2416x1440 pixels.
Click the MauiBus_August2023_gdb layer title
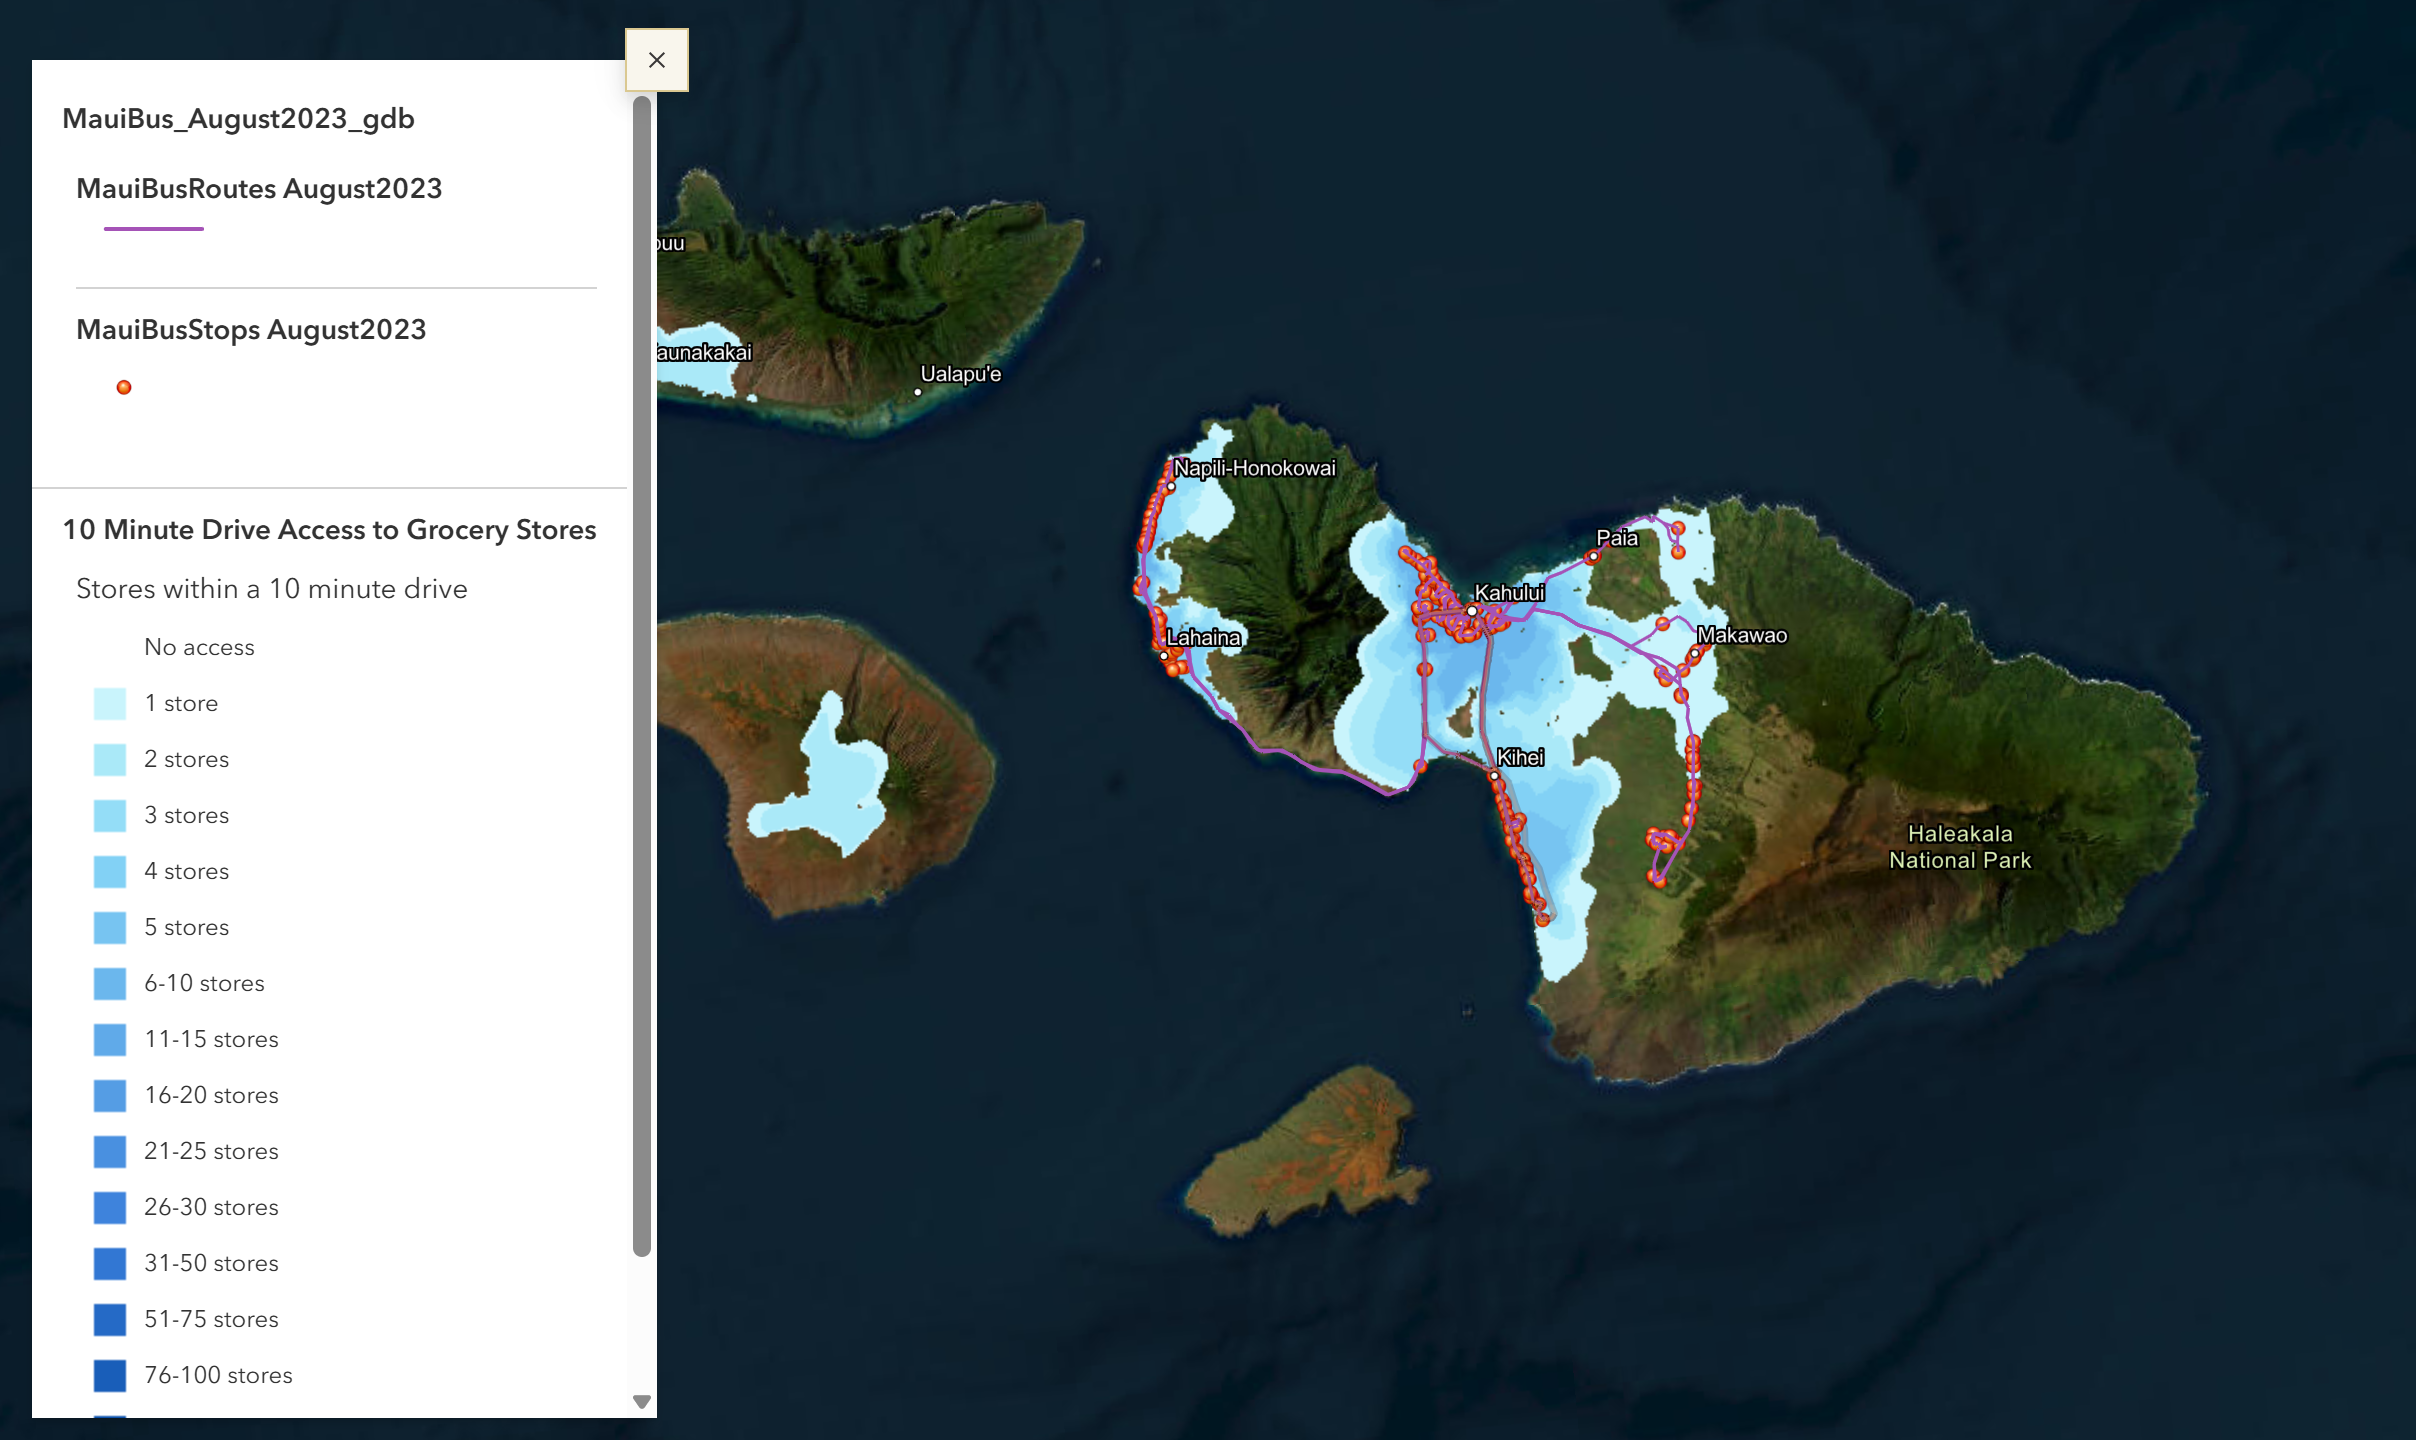click(x=238, y=119)
